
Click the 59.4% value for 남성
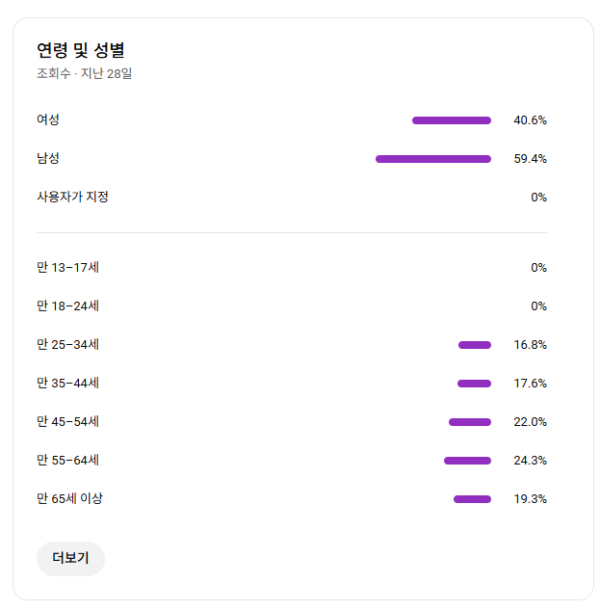pyautogui.click(x=530, y=159)
